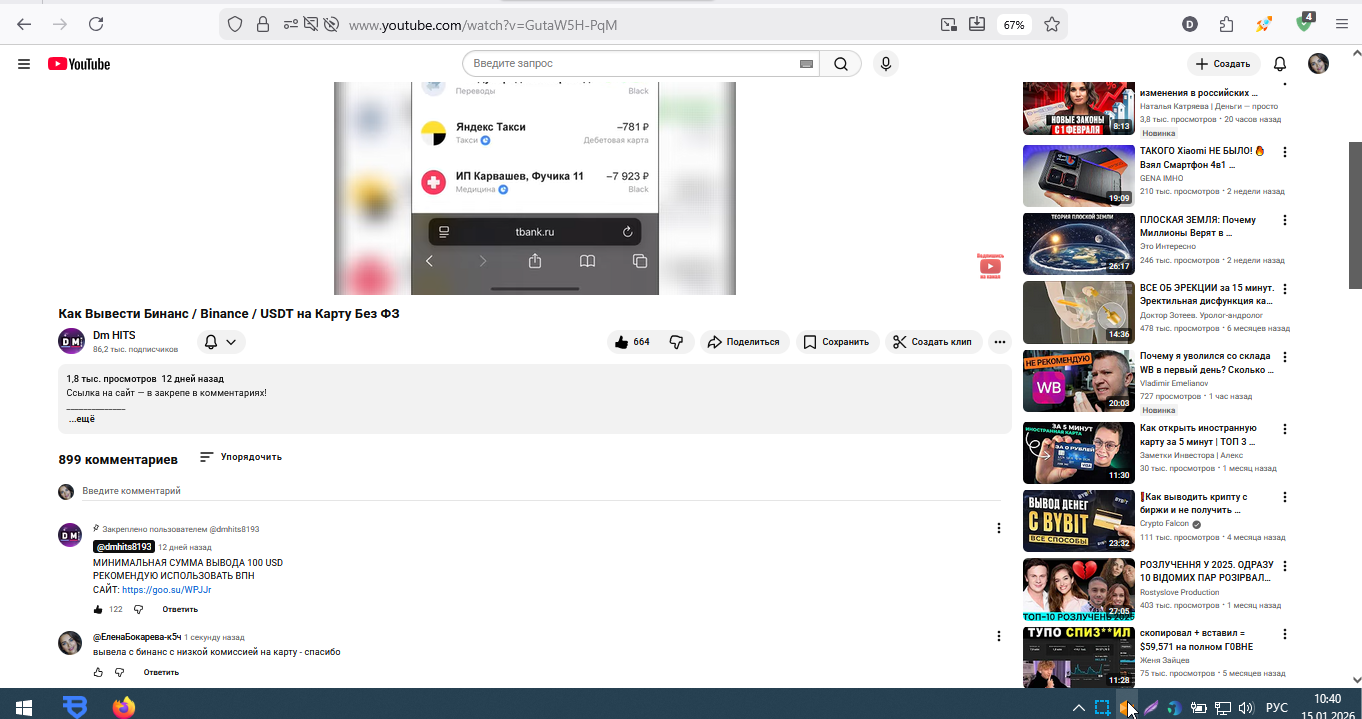Screen dimensions: 1362x719
Task: Like the pinned comment by dmhits8193
Action: click(x=98, y=609)
